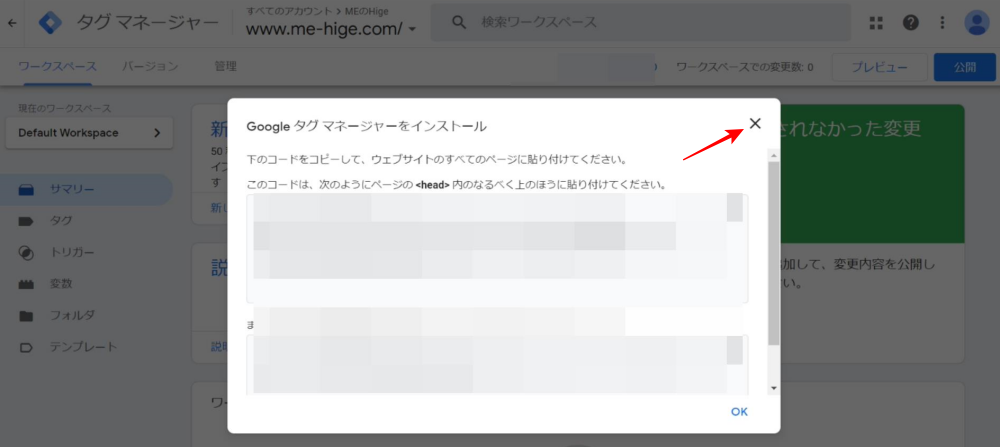This screenshot has height=447, width=1000.
Task: Select サマリー in the sidebar
Action: pos(86,190)
